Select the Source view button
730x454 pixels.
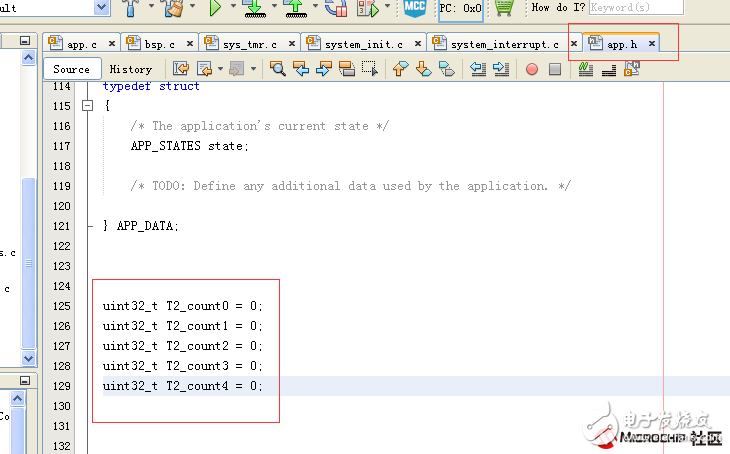pyautogui.click(x=71, y=69)
